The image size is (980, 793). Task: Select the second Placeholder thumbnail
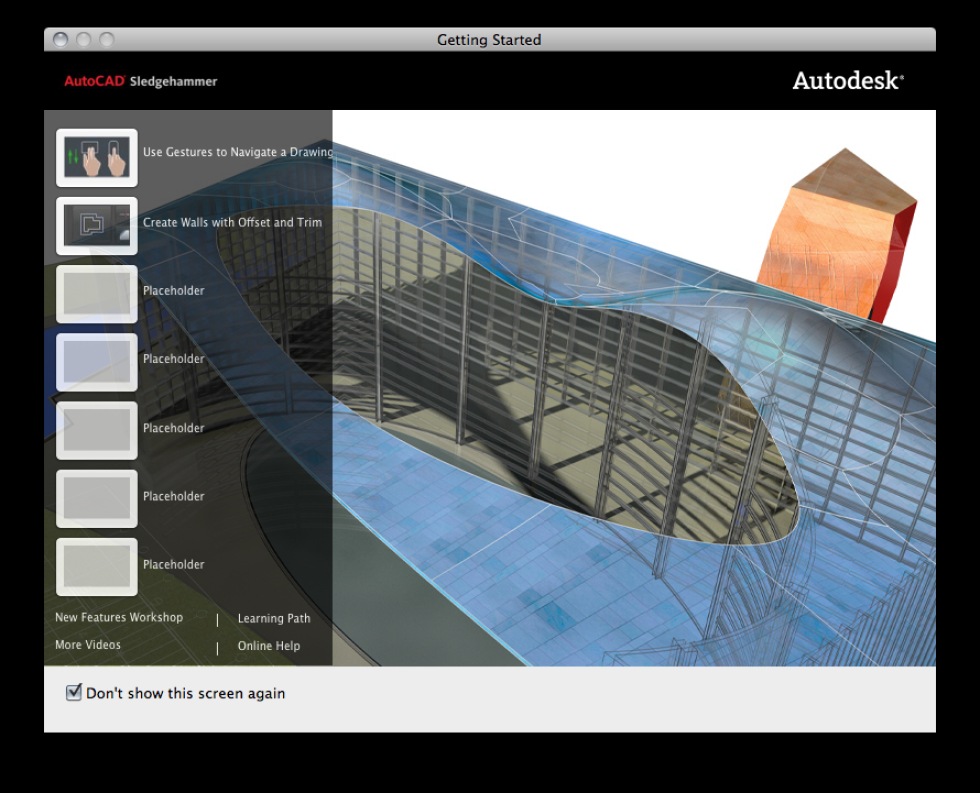coord(96,362)
